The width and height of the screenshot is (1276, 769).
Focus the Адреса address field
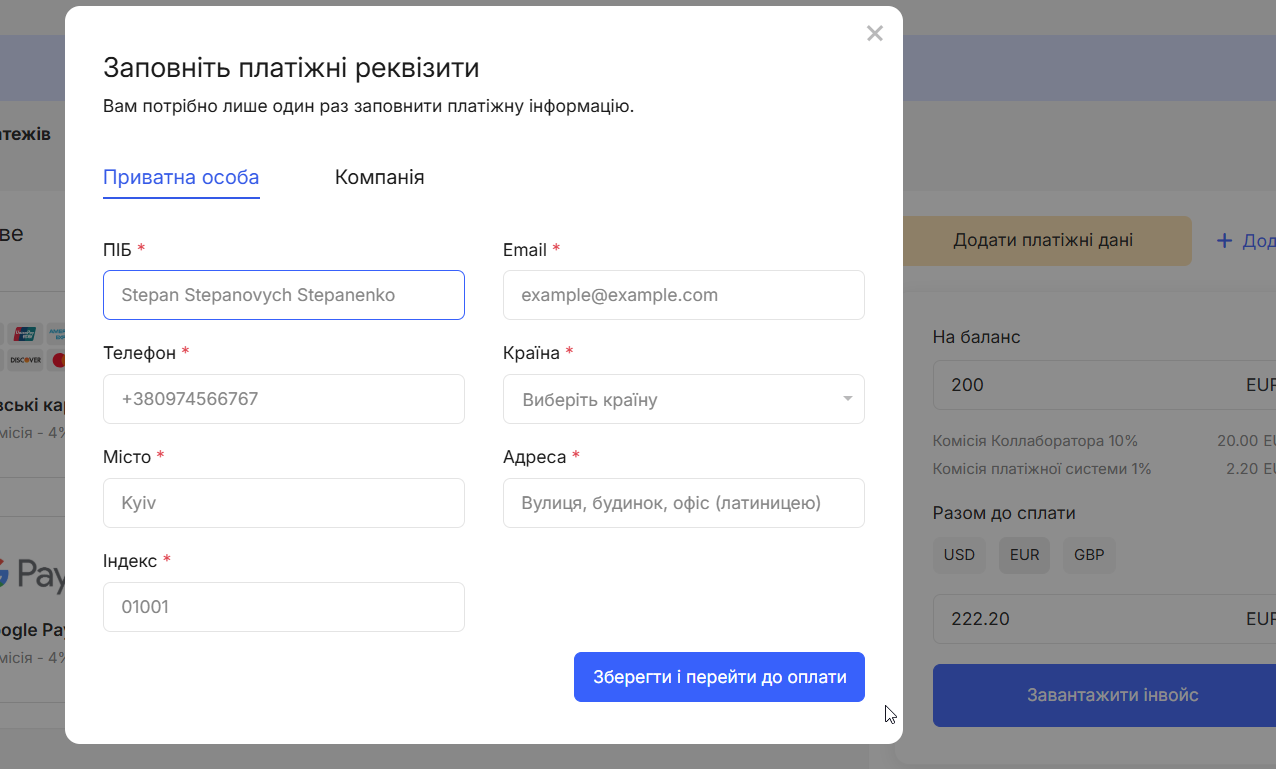coord(683,503)
